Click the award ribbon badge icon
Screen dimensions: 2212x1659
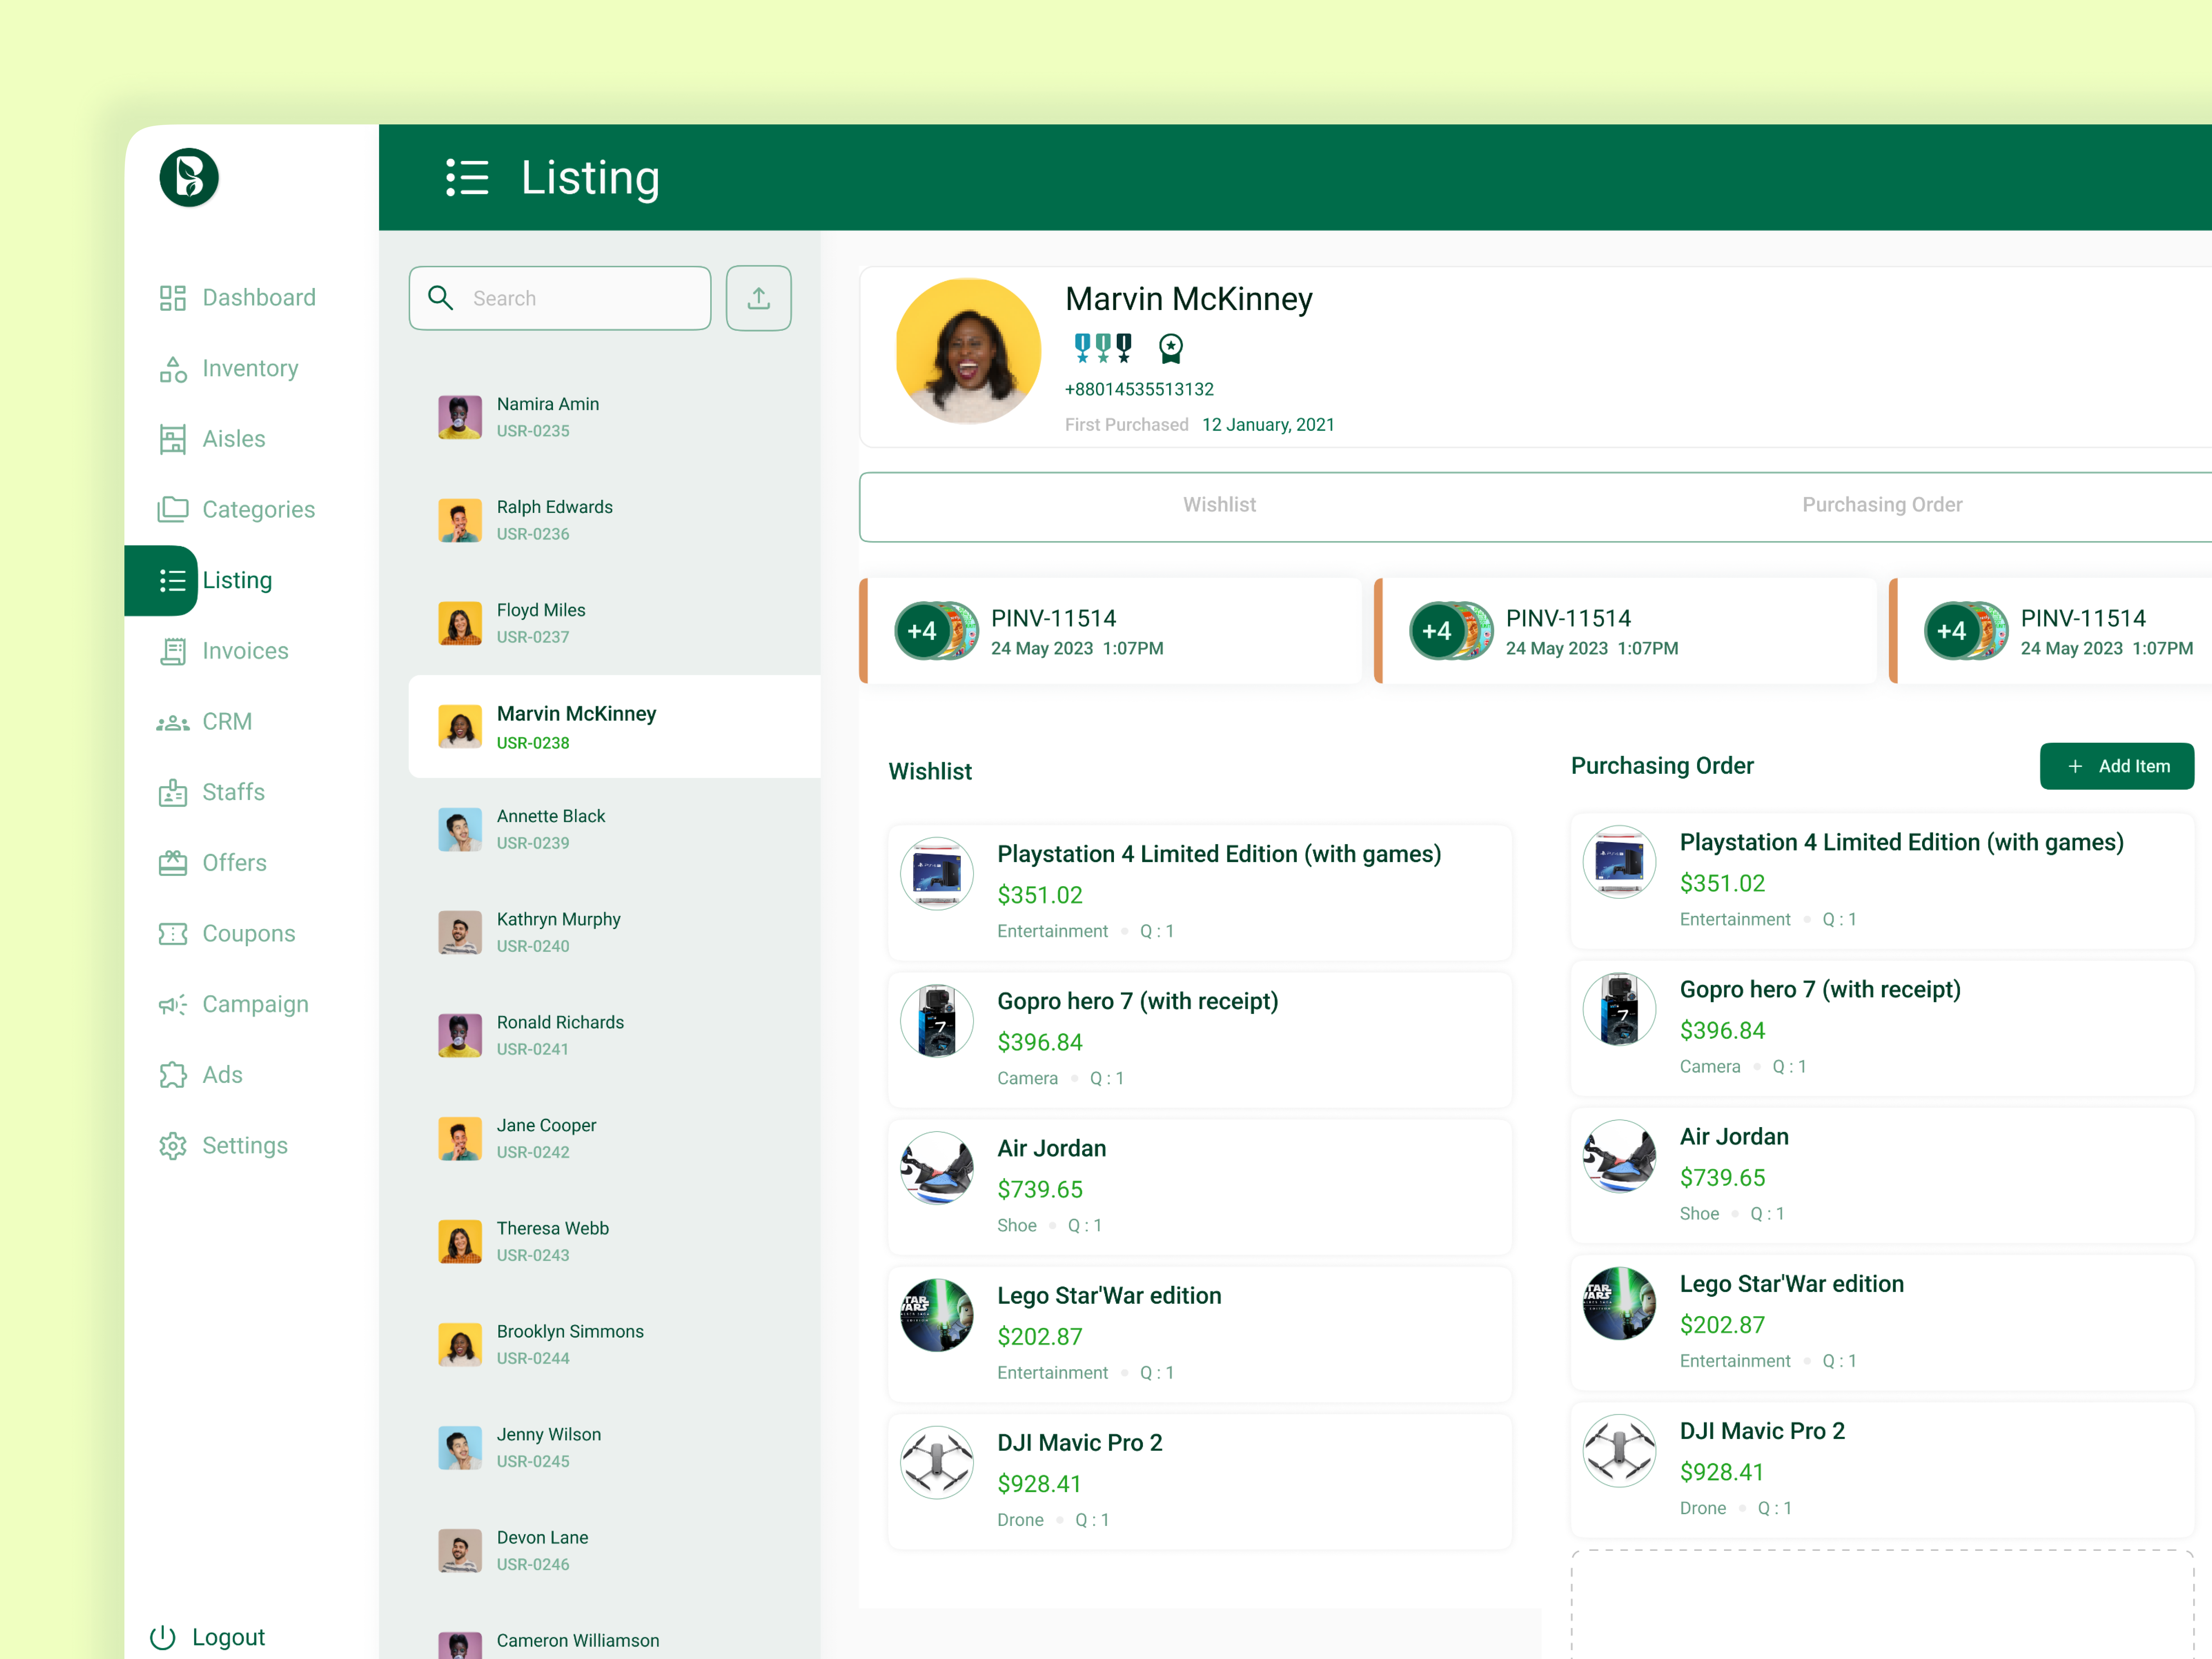1170,348
